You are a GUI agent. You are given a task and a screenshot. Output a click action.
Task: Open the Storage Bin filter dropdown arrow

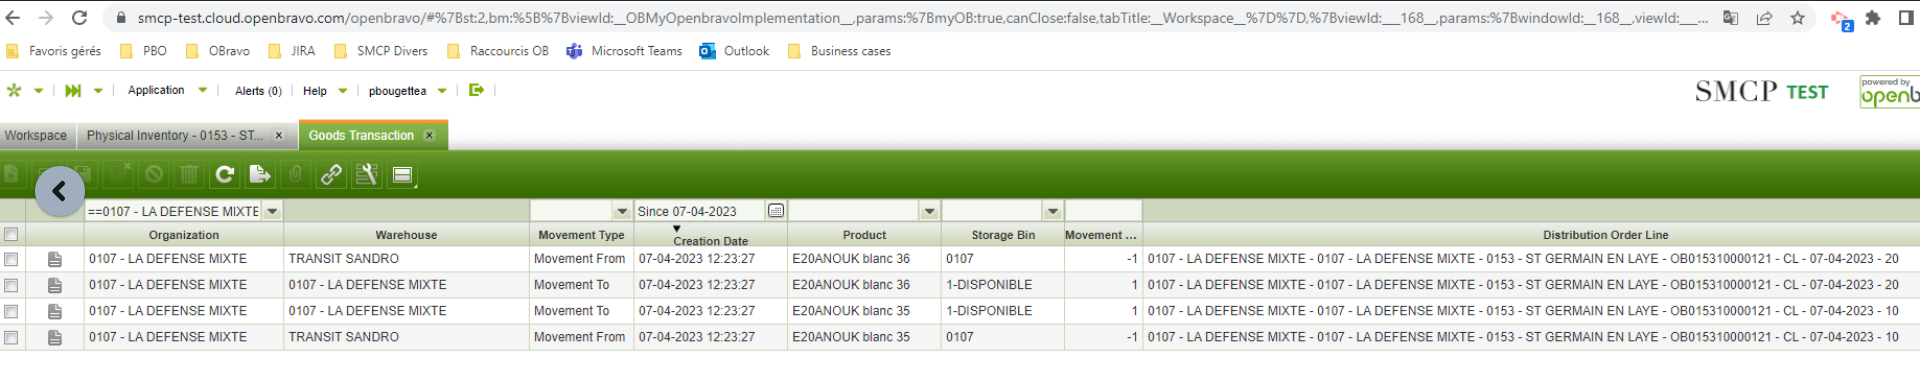tap(1052, 211)
